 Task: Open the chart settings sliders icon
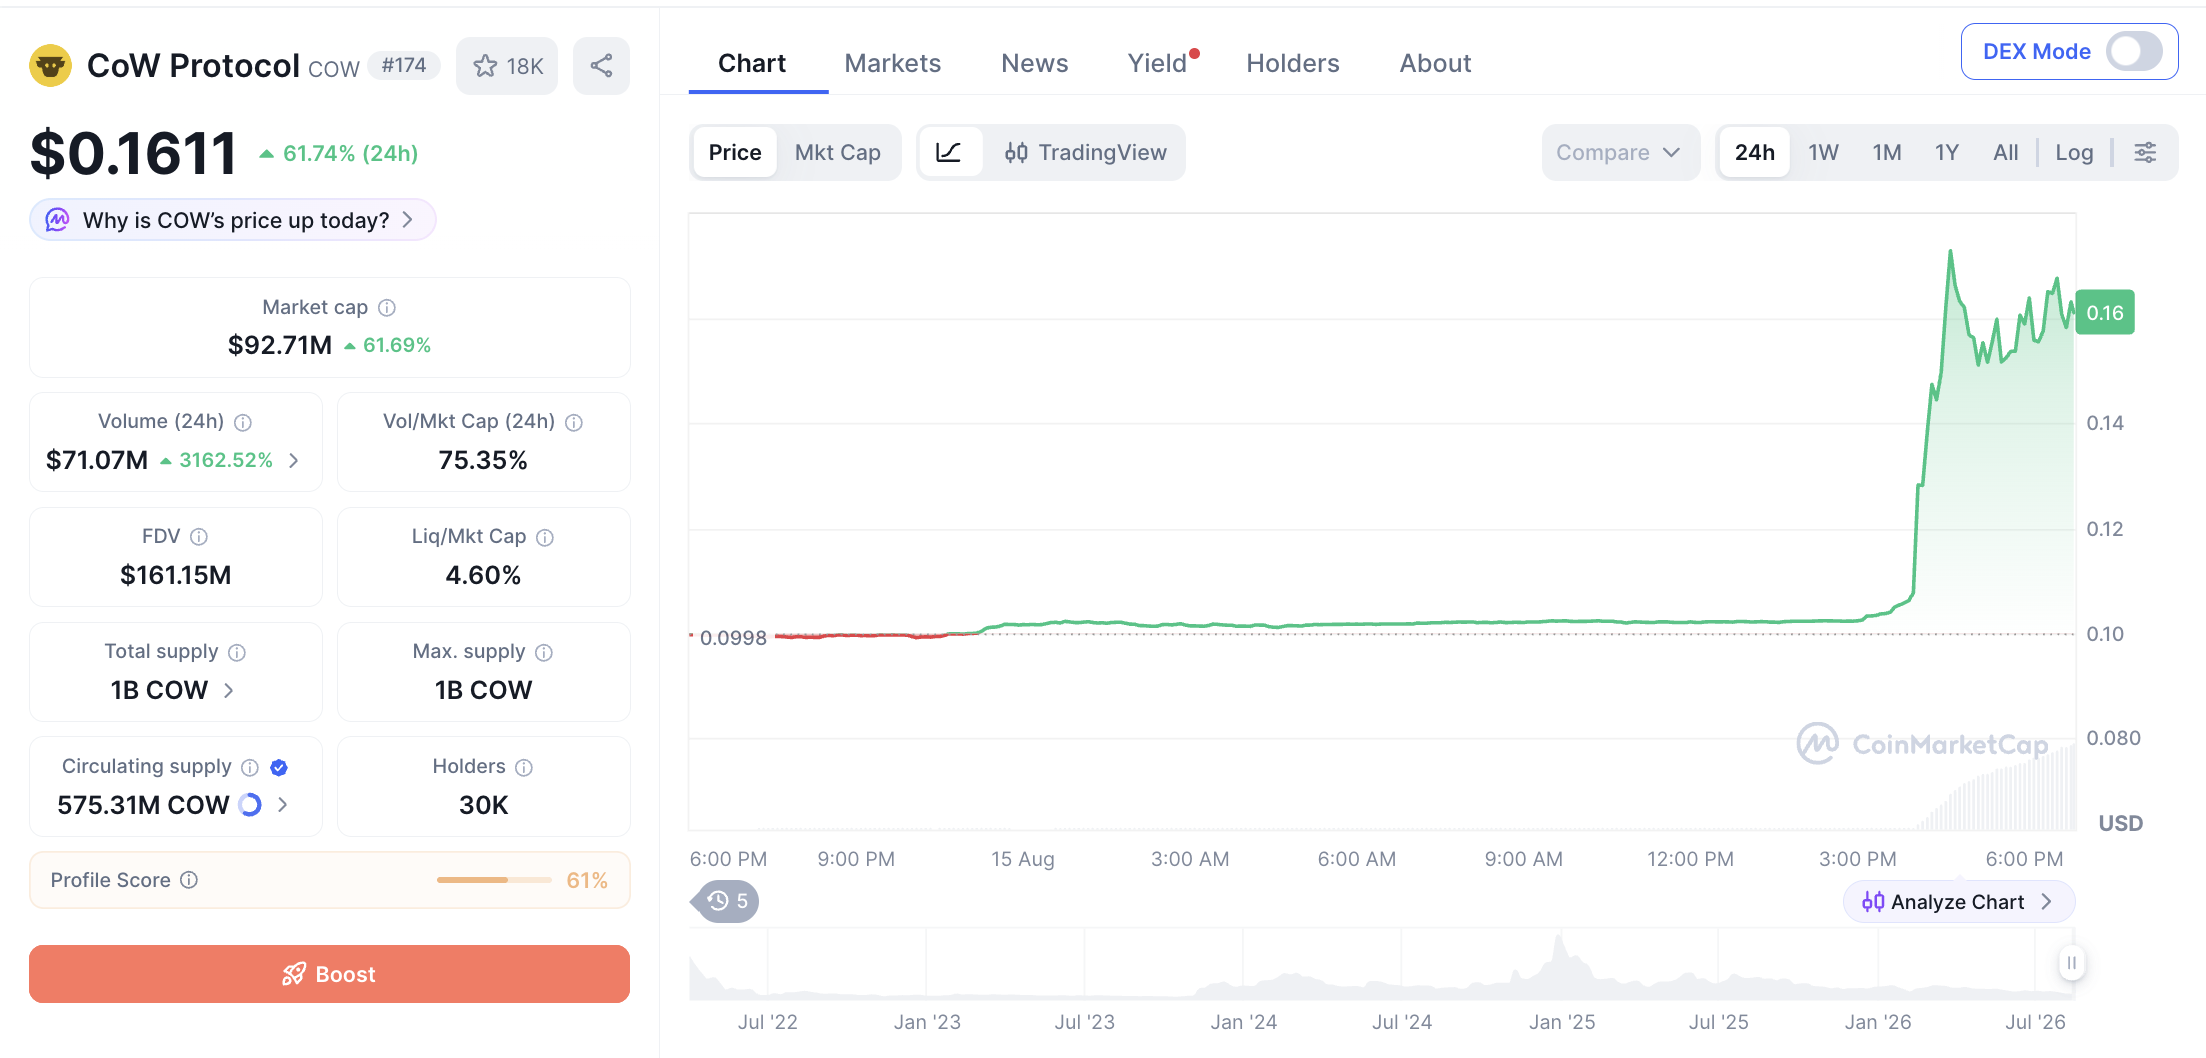point(2145,152)
